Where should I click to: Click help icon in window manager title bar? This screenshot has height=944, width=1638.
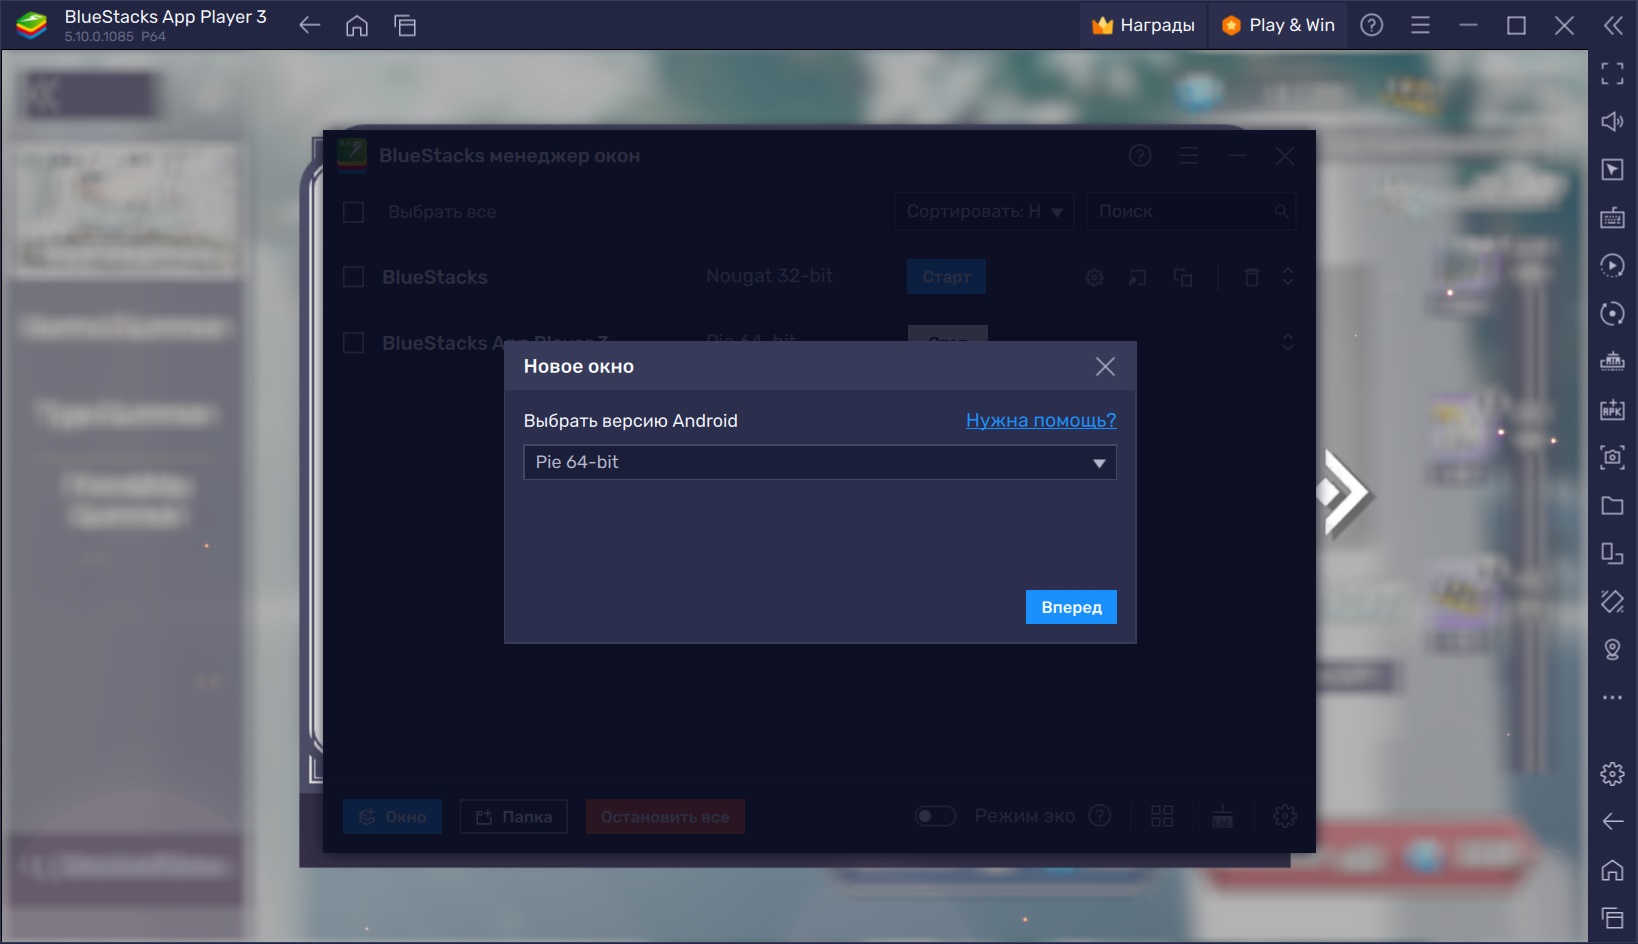[x=1140, y=156]
